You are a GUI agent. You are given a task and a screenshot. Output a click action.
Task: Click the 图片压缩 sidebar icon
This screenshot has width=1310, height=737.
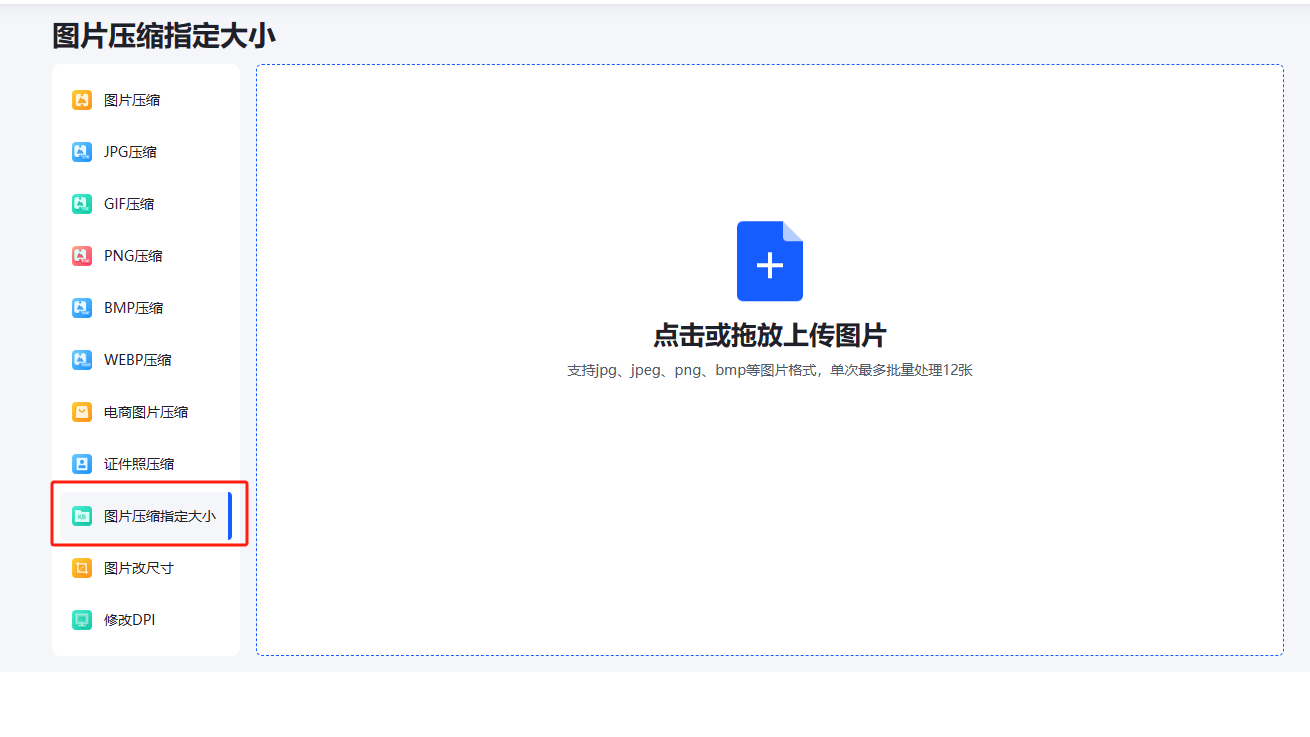click(x=82, y=100)
